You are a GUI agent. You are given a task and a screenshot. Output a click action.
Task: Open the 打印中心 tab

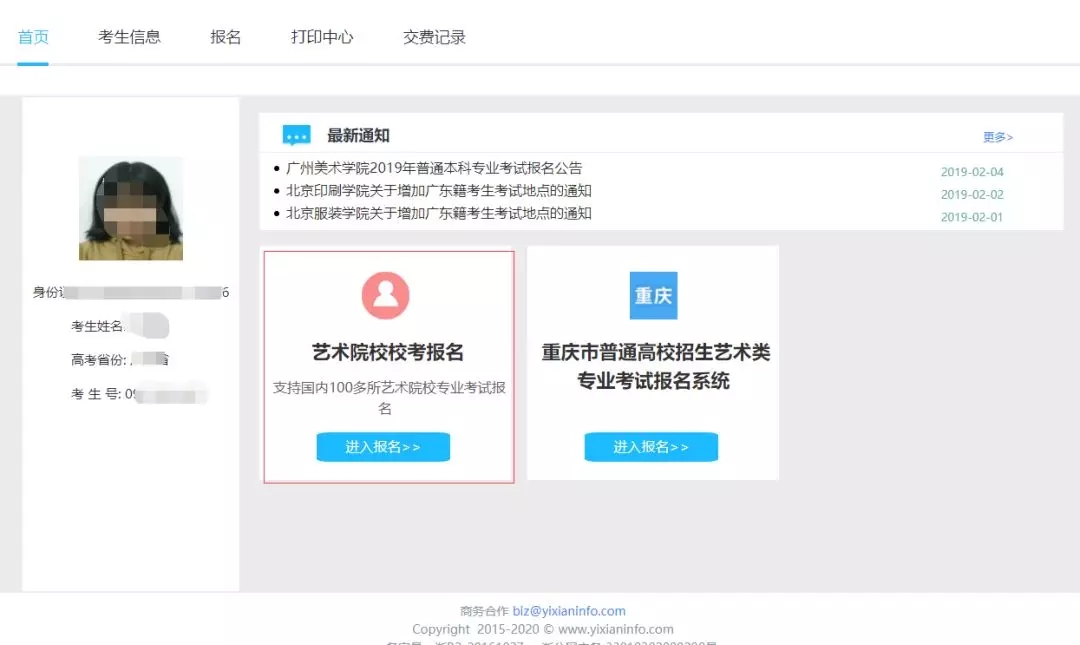(x=322, y=37)
